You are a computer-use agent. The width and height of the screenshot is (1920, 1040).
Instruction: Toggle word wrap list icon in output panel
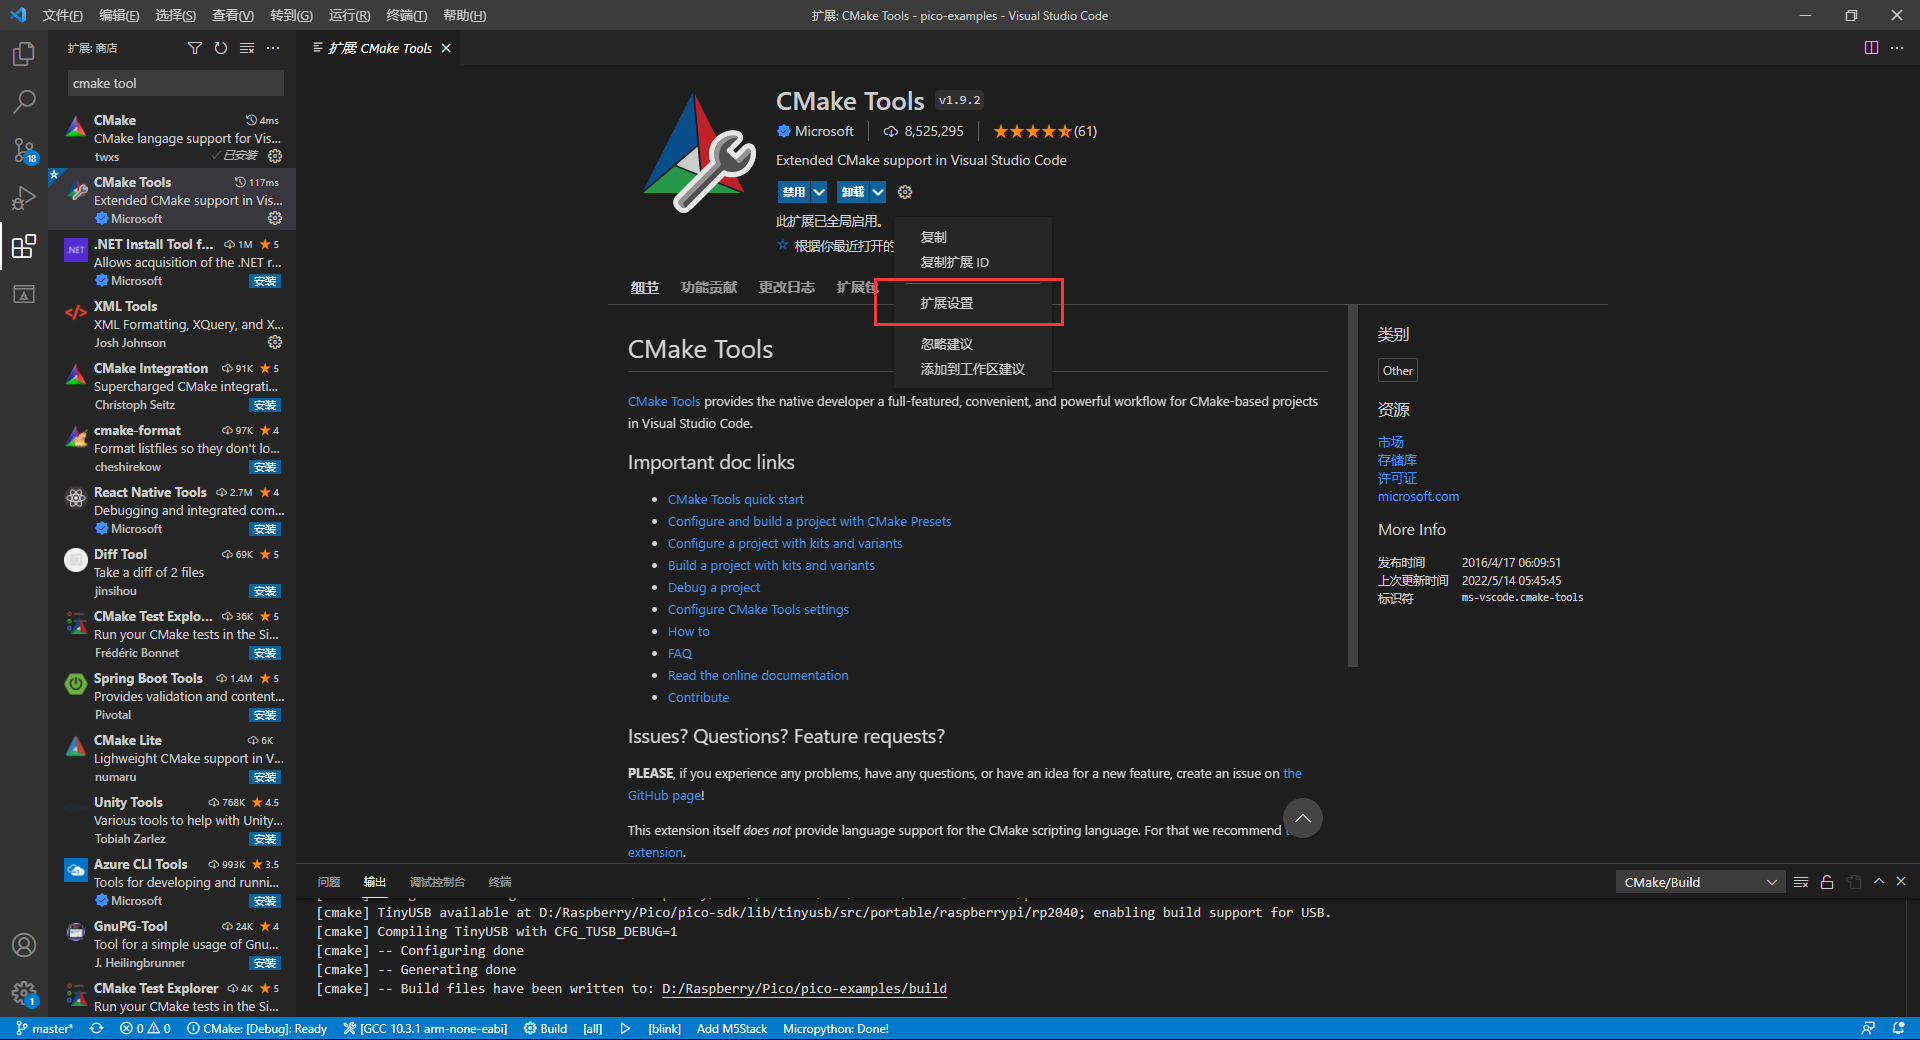point(1801,882)
